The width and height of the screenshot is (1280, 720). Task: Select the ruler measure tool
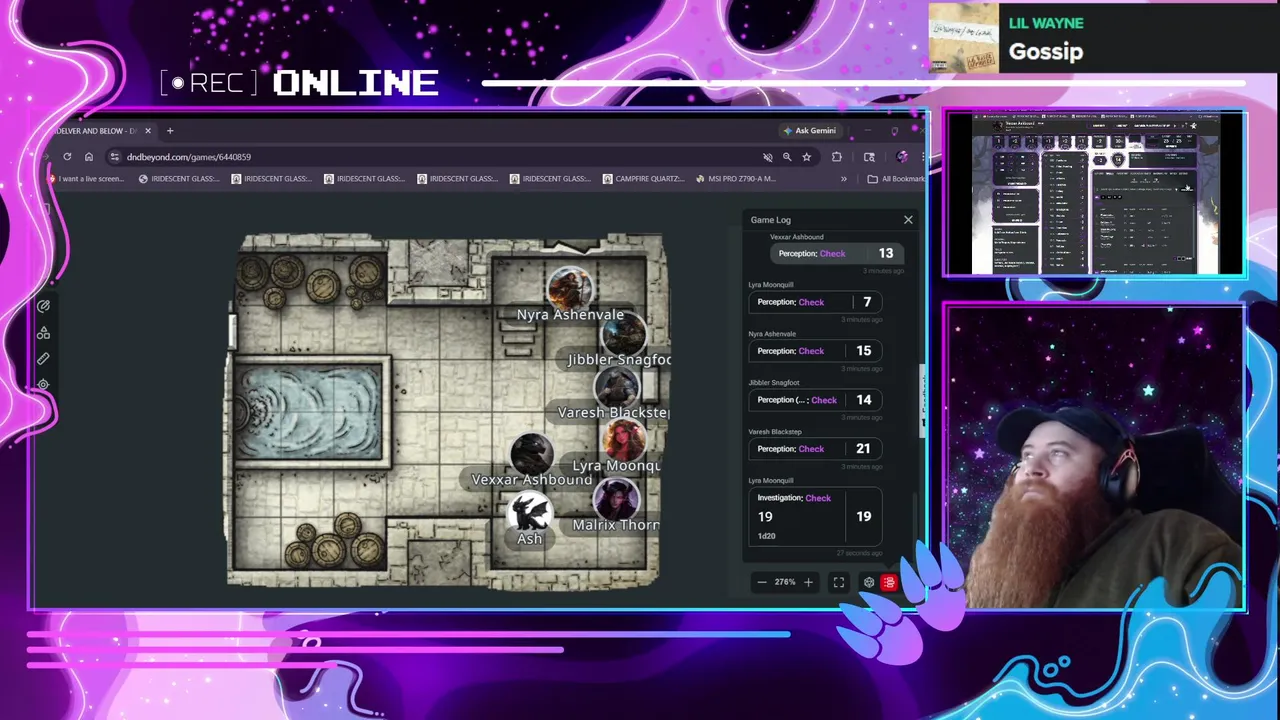(x=43, y=359)
